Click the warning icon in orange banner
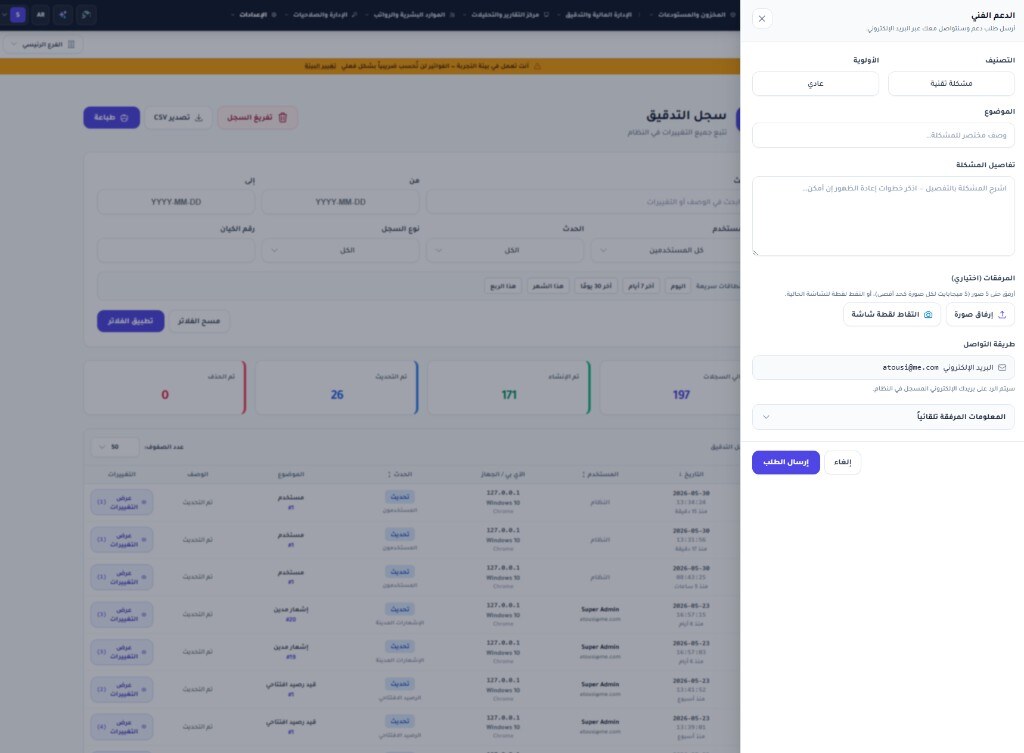Screen dimensions: 1024x753 537,66
